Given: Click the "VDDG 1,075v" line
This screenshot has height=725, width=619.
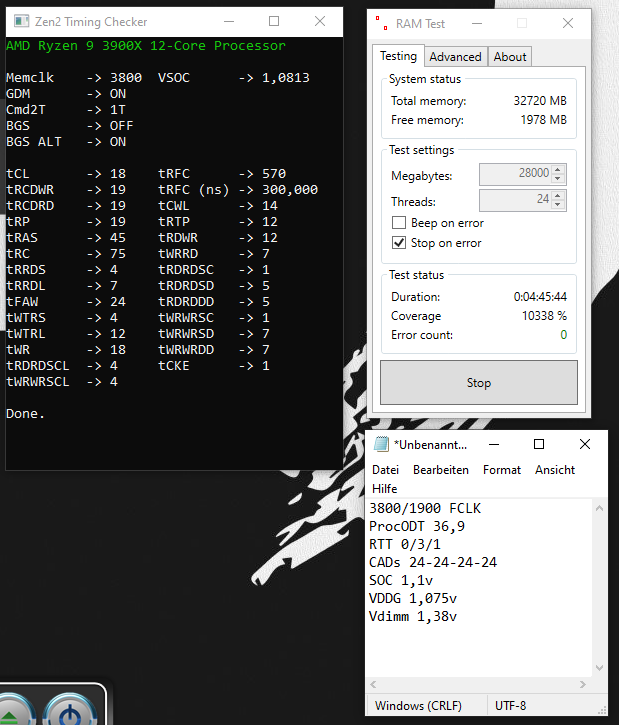Looking at the screenshot, I should coord(413,599).
